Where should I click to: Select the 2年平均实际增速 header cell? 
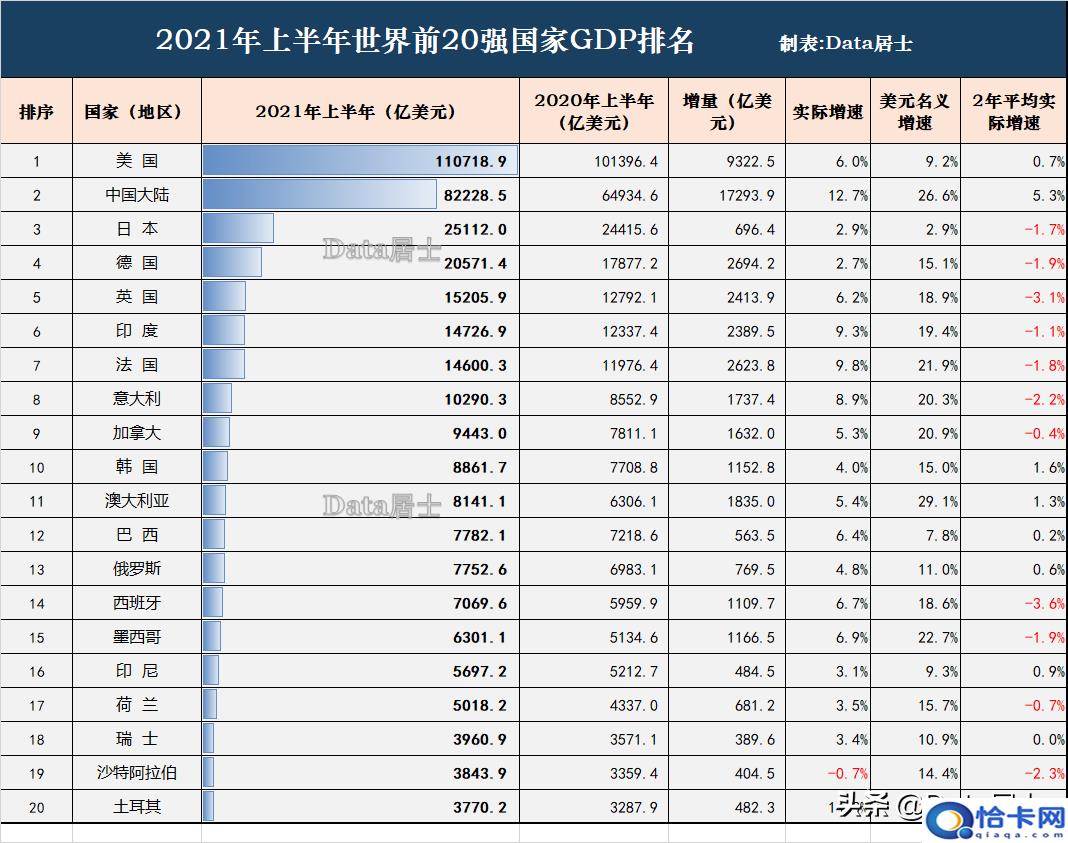[x=1013, y=112]
